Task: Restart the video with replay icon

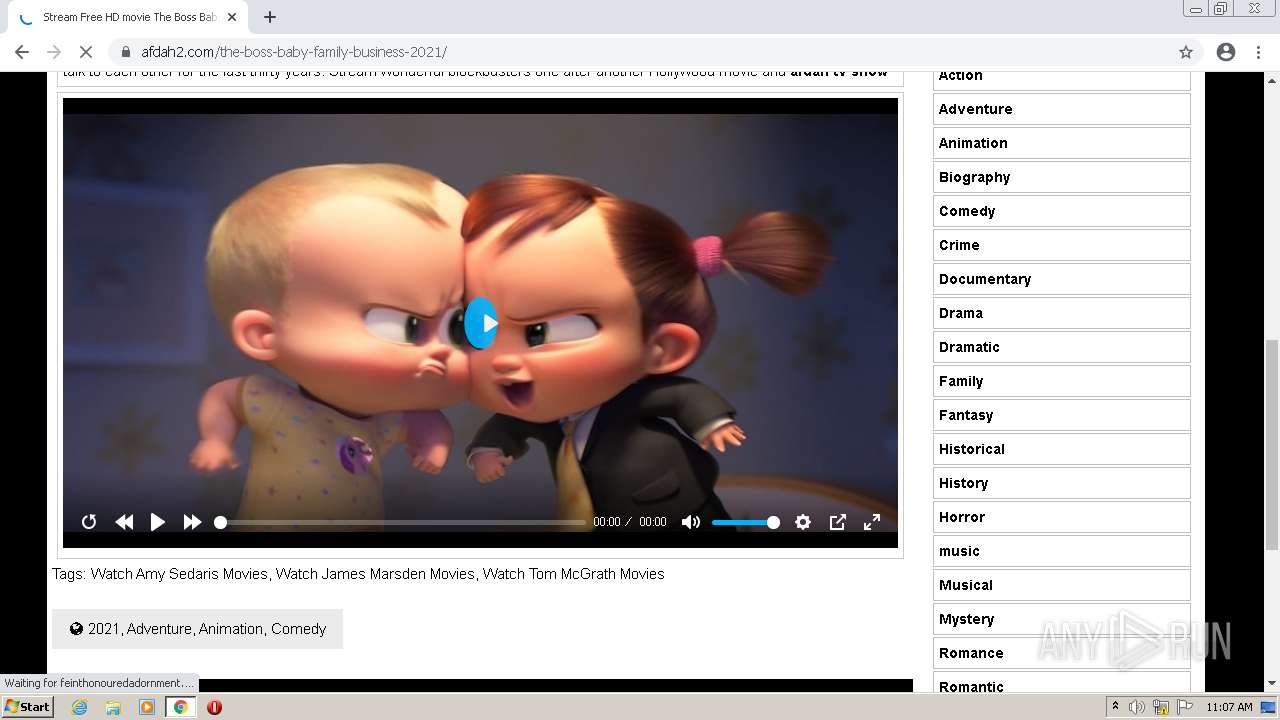Action: click(x=89, y=522)
